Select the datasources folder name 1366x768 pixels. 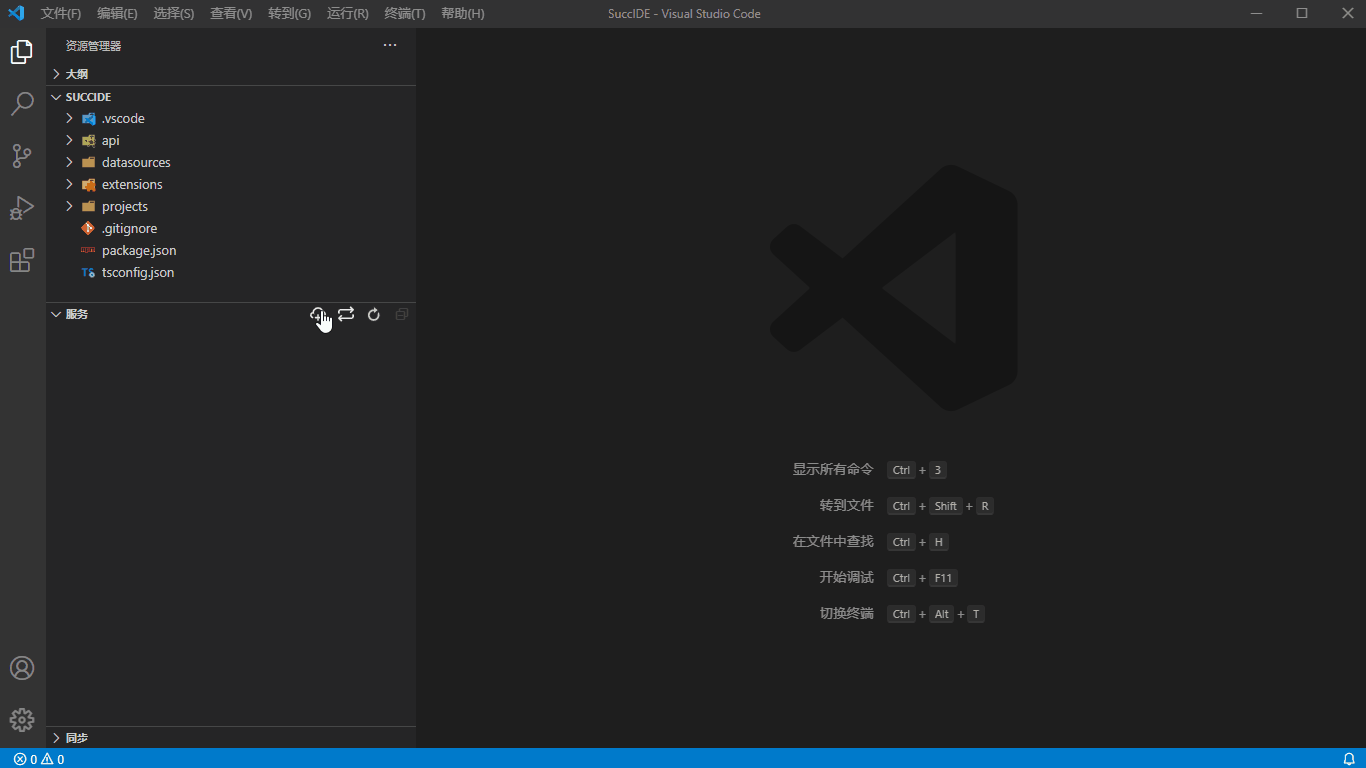(136, 163)
